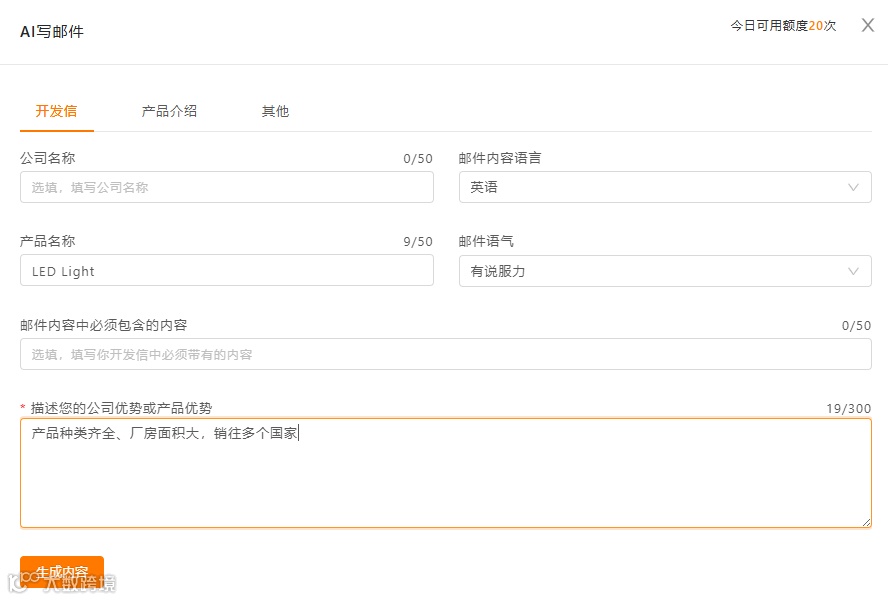
Task: Switch to the 产品介绍 tab
Action: [x=169, y=111]
